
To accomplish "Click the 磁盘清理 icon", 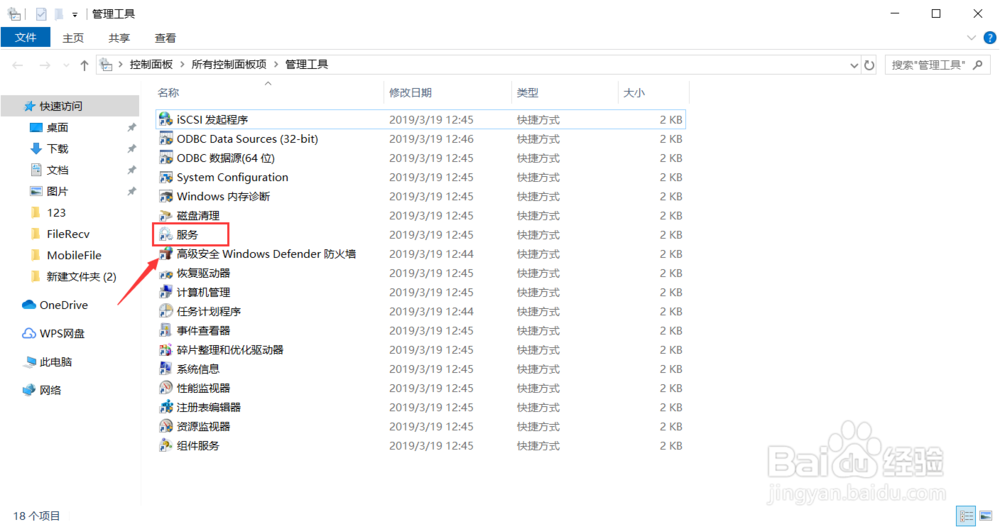I will click(166, 215).
